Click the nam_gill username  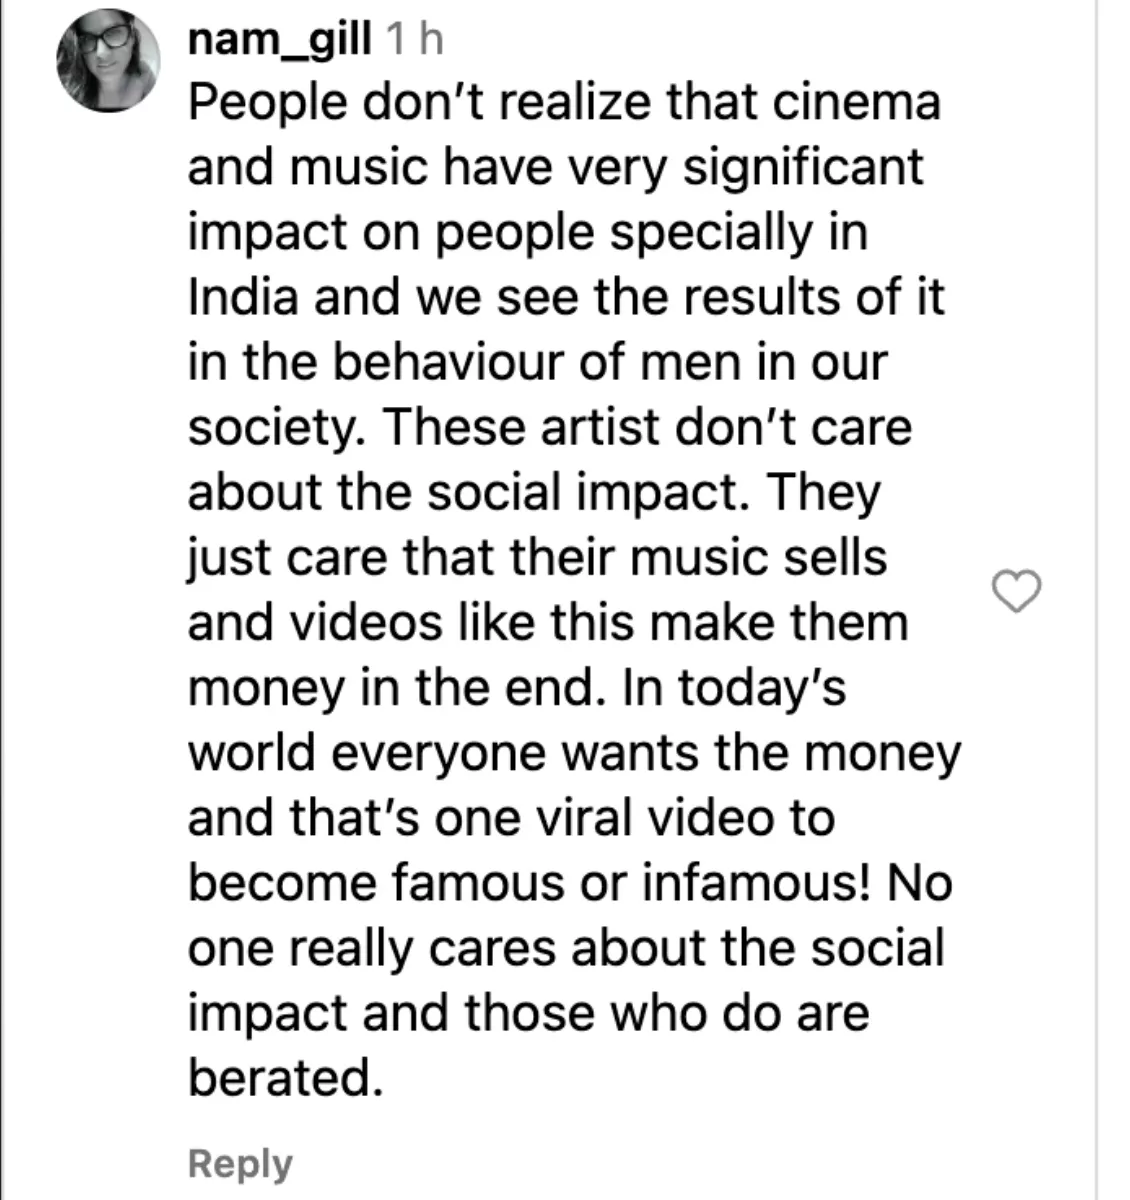(279, 39)
